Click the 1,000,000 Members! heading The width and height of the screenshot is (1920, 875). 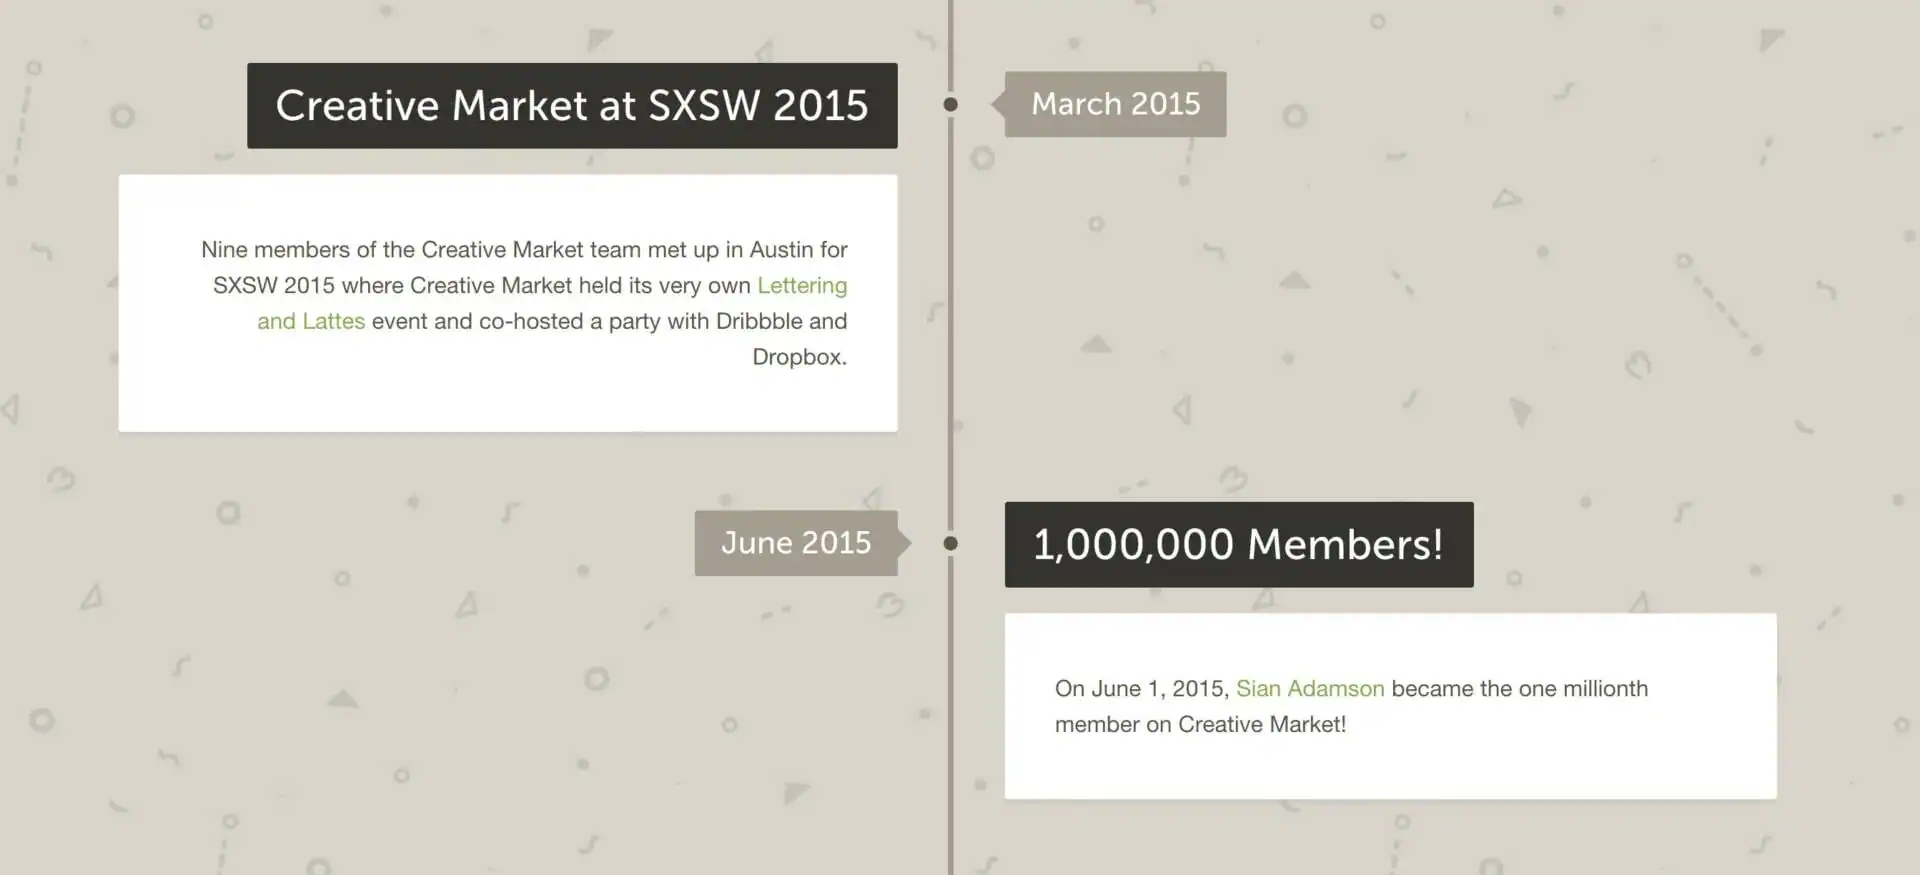coord(1238,544)
